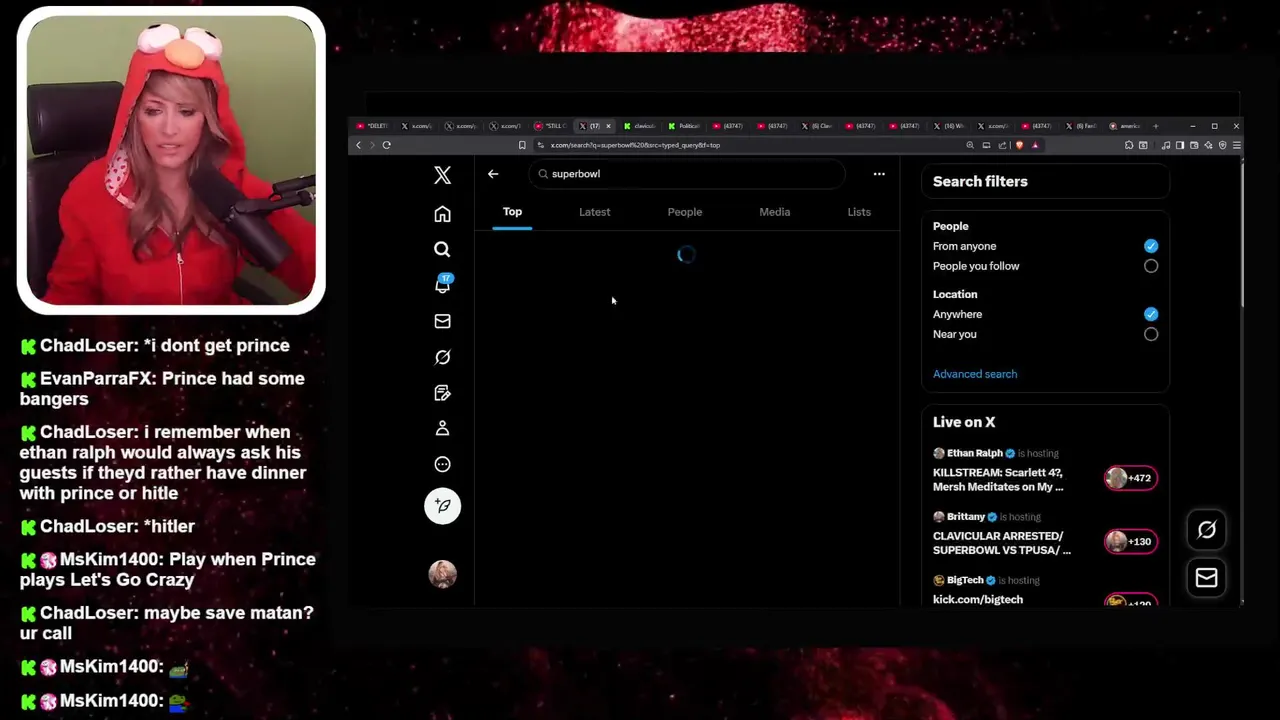Open the Home icon in X sidebar
Viewport: 1280px width, 720px height.
442,214
